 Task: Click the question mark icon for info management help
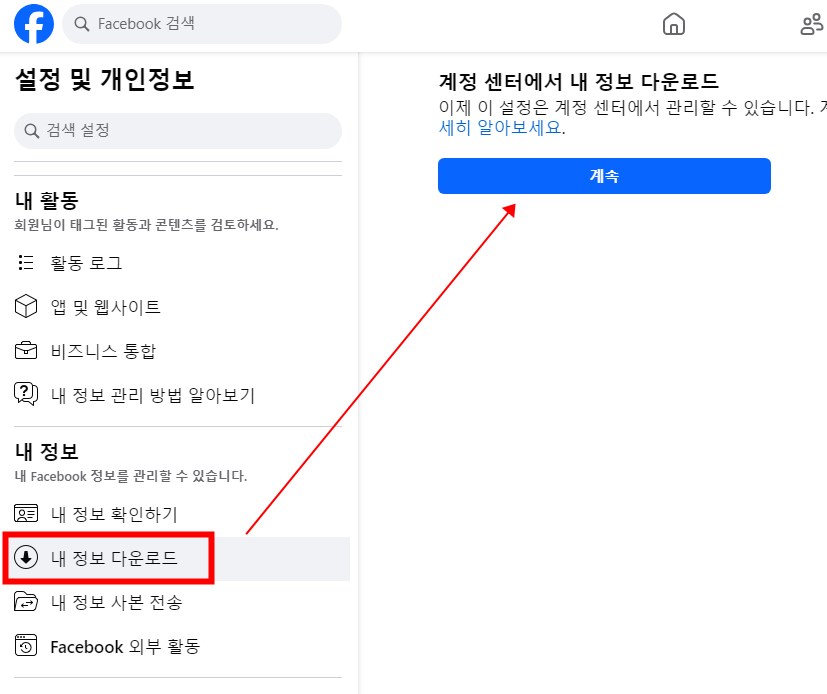(x=25, y=394)
